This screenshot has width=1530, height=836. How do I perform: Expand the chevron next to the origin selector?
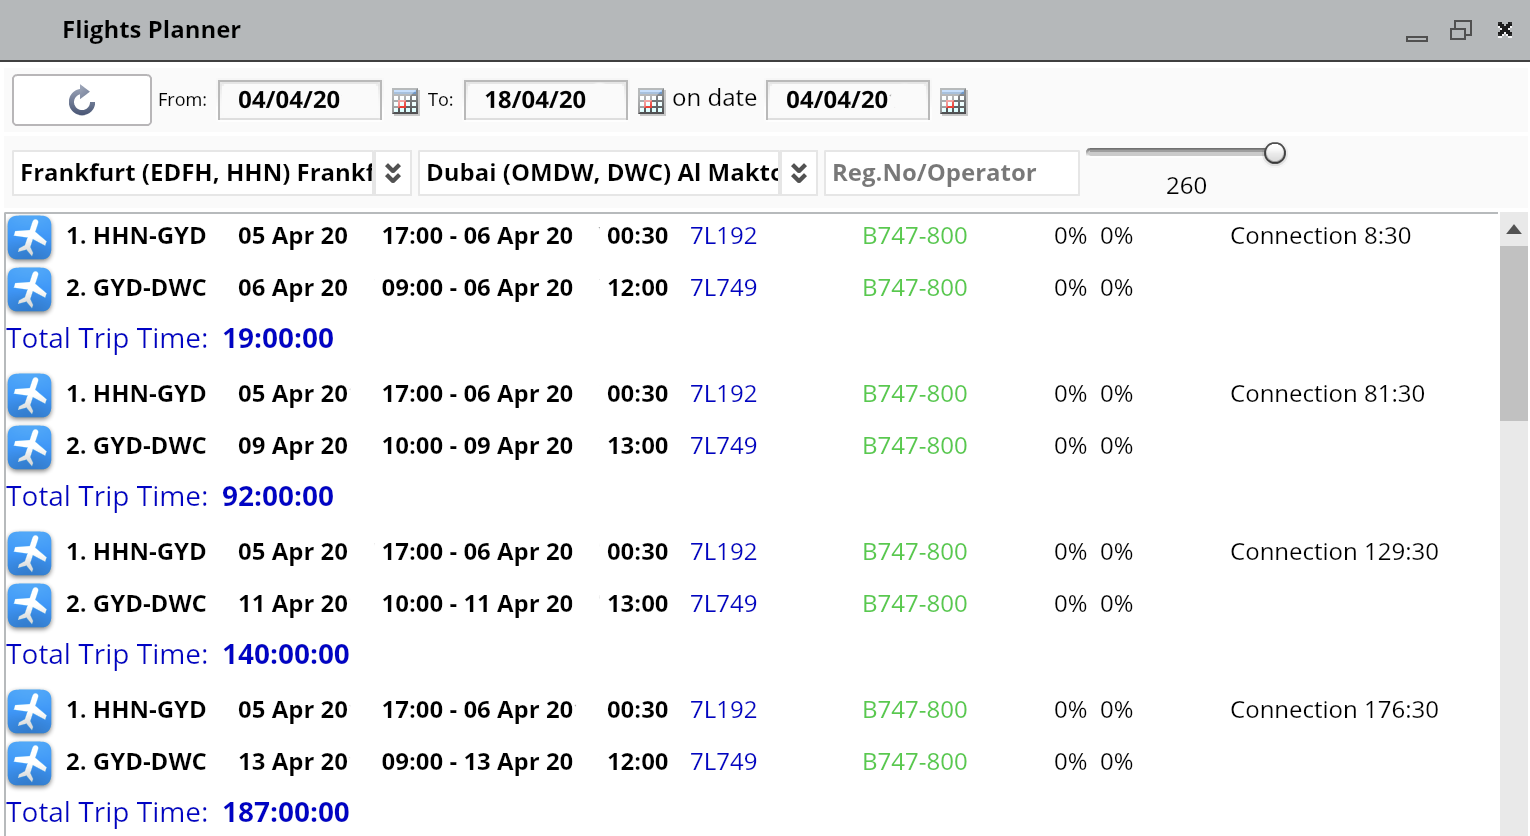393,172
